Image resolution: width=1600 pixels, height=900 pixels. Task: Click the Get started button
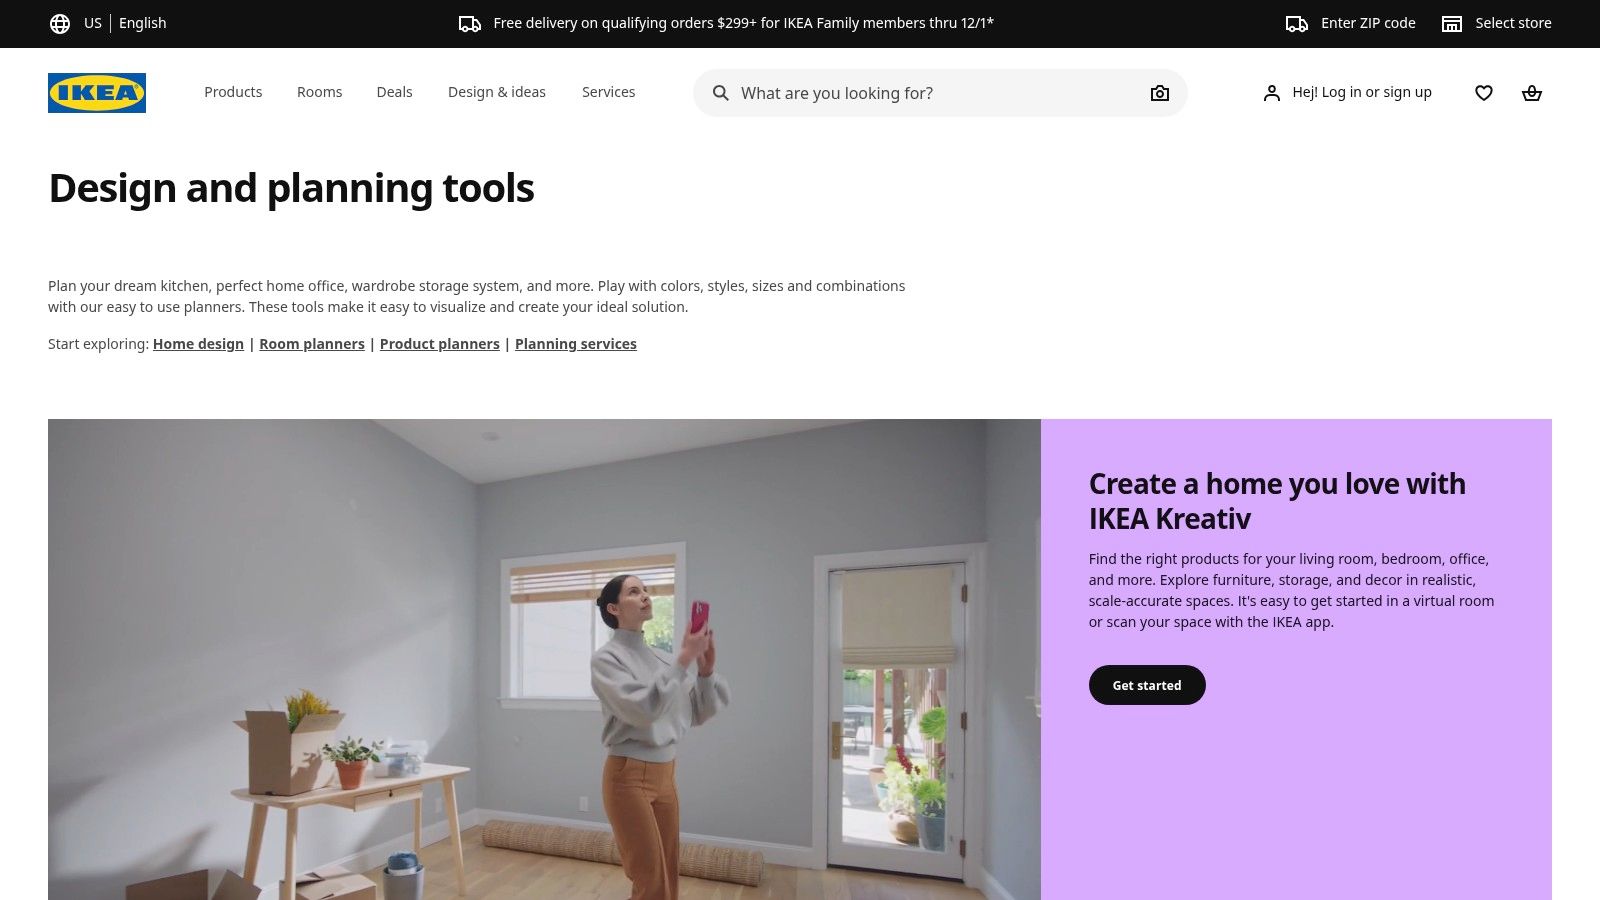coord(1147,685)
